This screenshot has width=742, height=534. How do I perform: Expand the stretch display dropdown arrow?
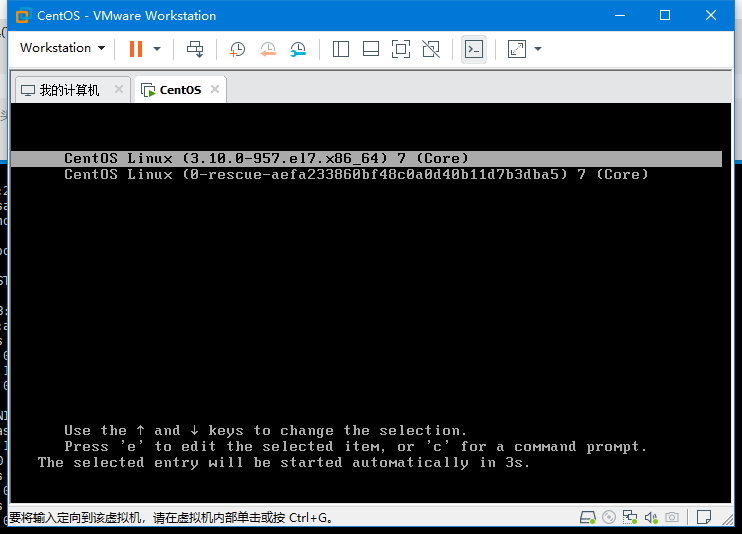click(538, 49)
